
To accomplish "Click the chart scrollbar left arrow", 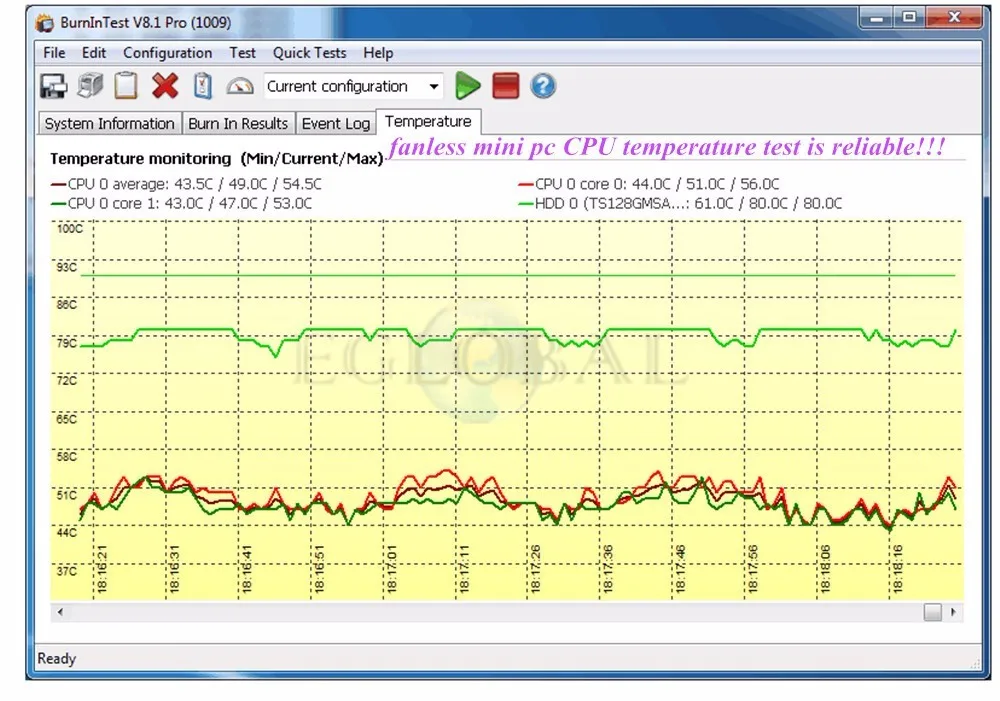I will 60,612.
